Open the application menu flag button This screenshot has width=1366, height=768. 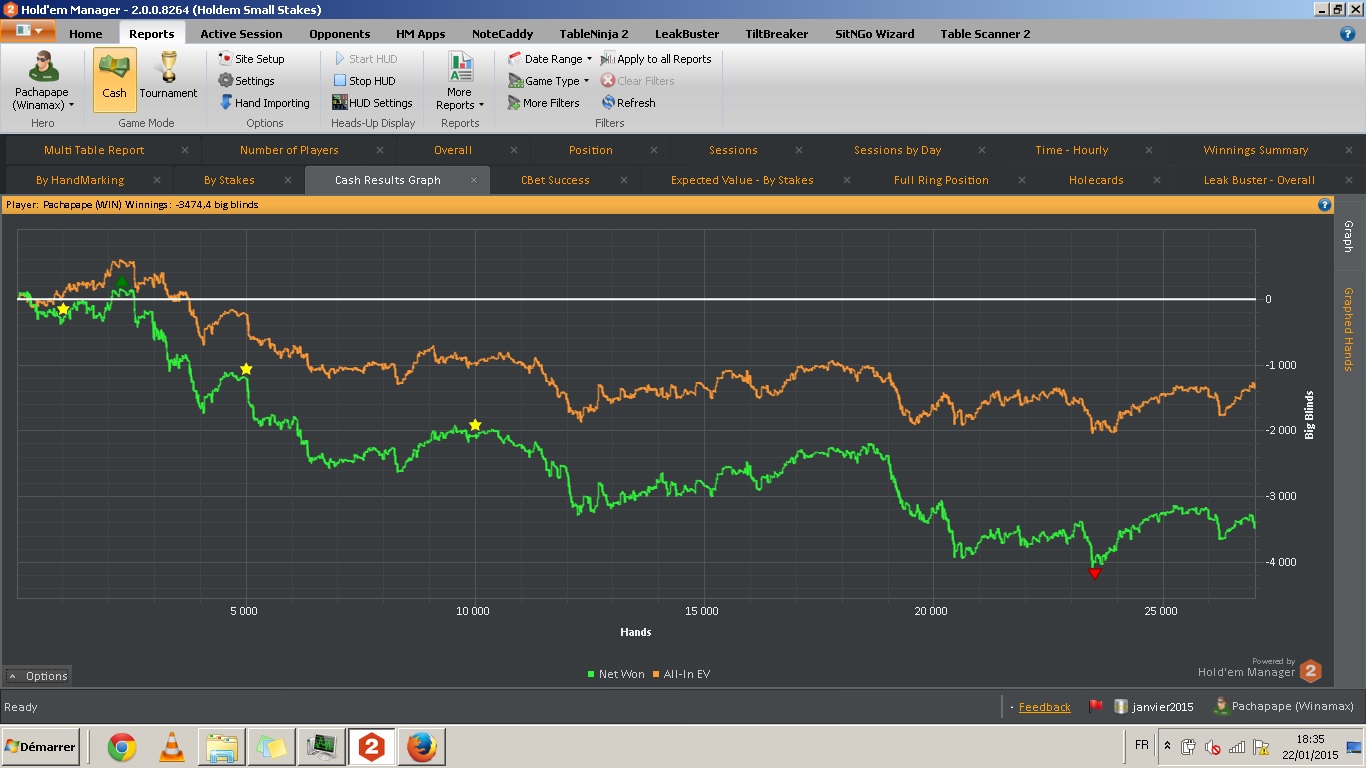click(28, 31)
